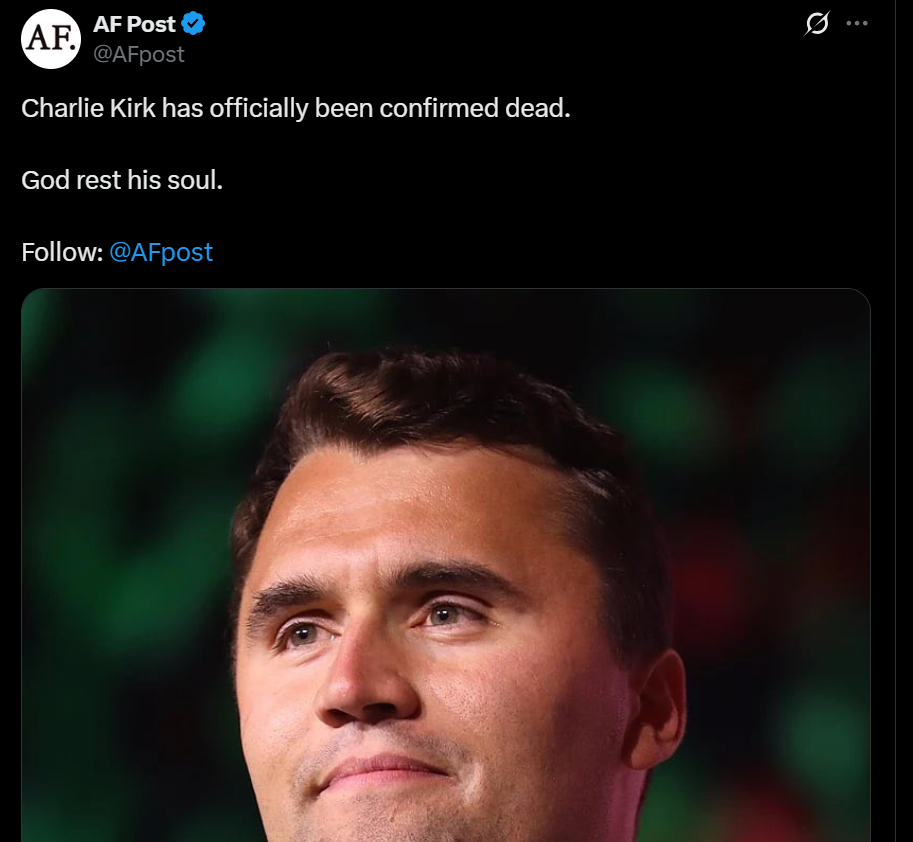Click the "Follow:" label in the post
The height and width of the screenshot is (842, 913).
tap(62, 252)
